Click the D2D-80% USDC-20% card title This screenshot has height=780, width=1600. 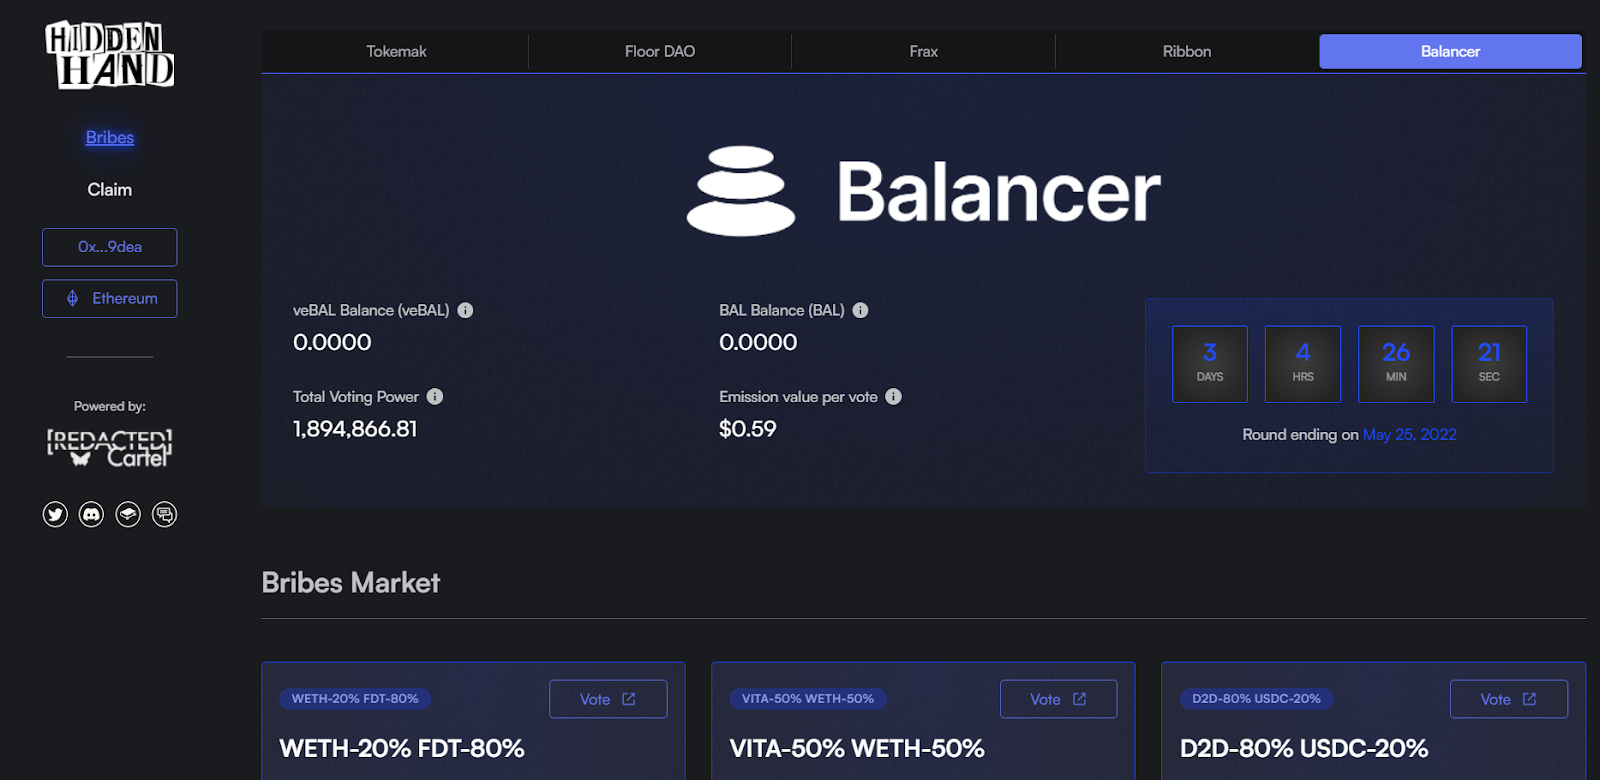1304,748
